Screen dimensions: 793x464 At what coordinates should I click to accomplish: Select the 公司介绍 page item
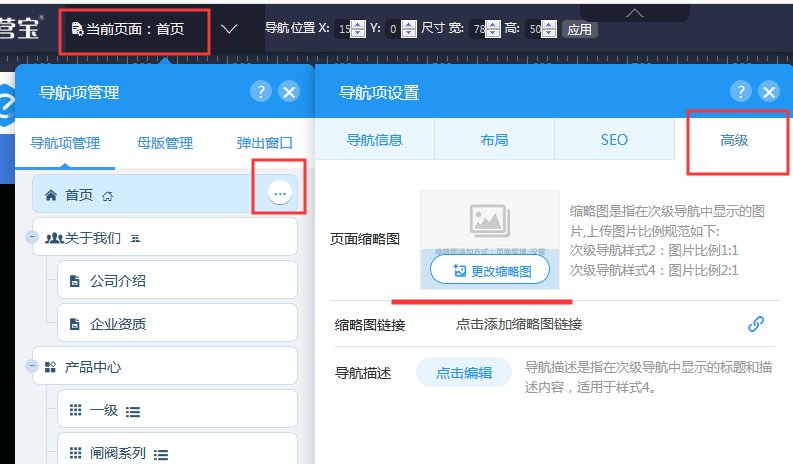coord(177,280)
